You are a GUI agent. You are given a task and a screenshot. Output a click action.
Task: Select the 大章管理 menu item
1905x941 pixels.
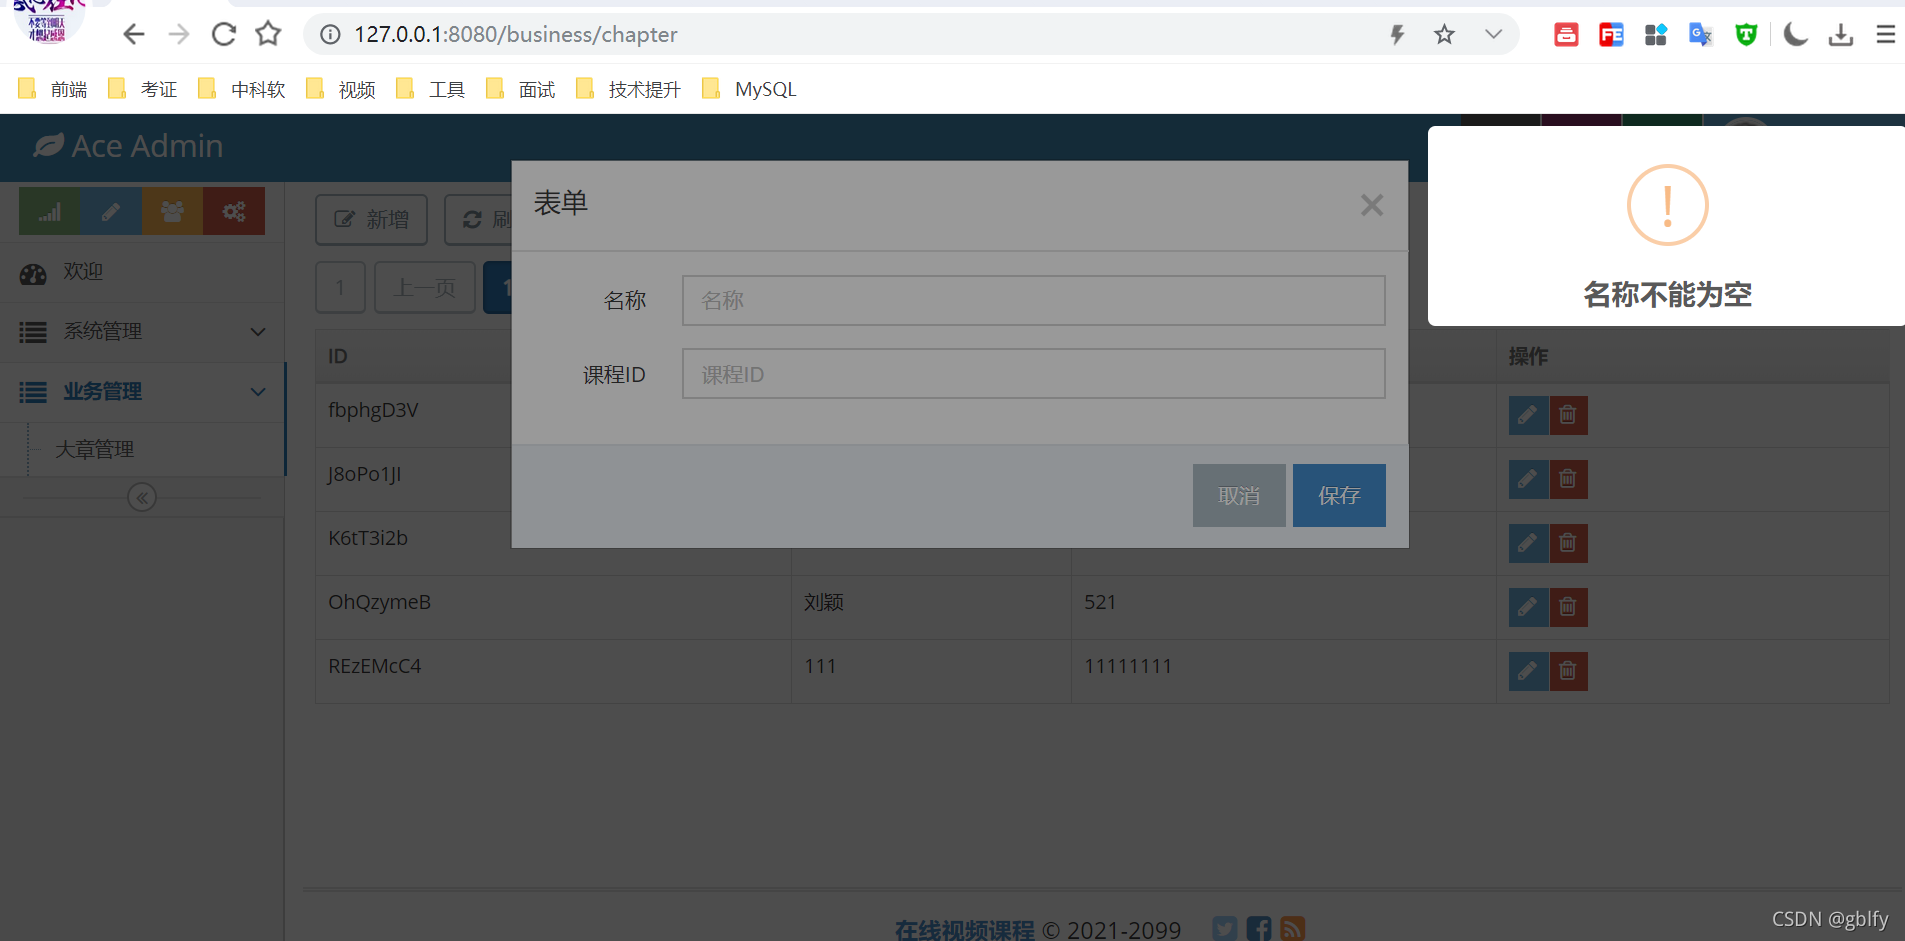[x=95, y=448]
